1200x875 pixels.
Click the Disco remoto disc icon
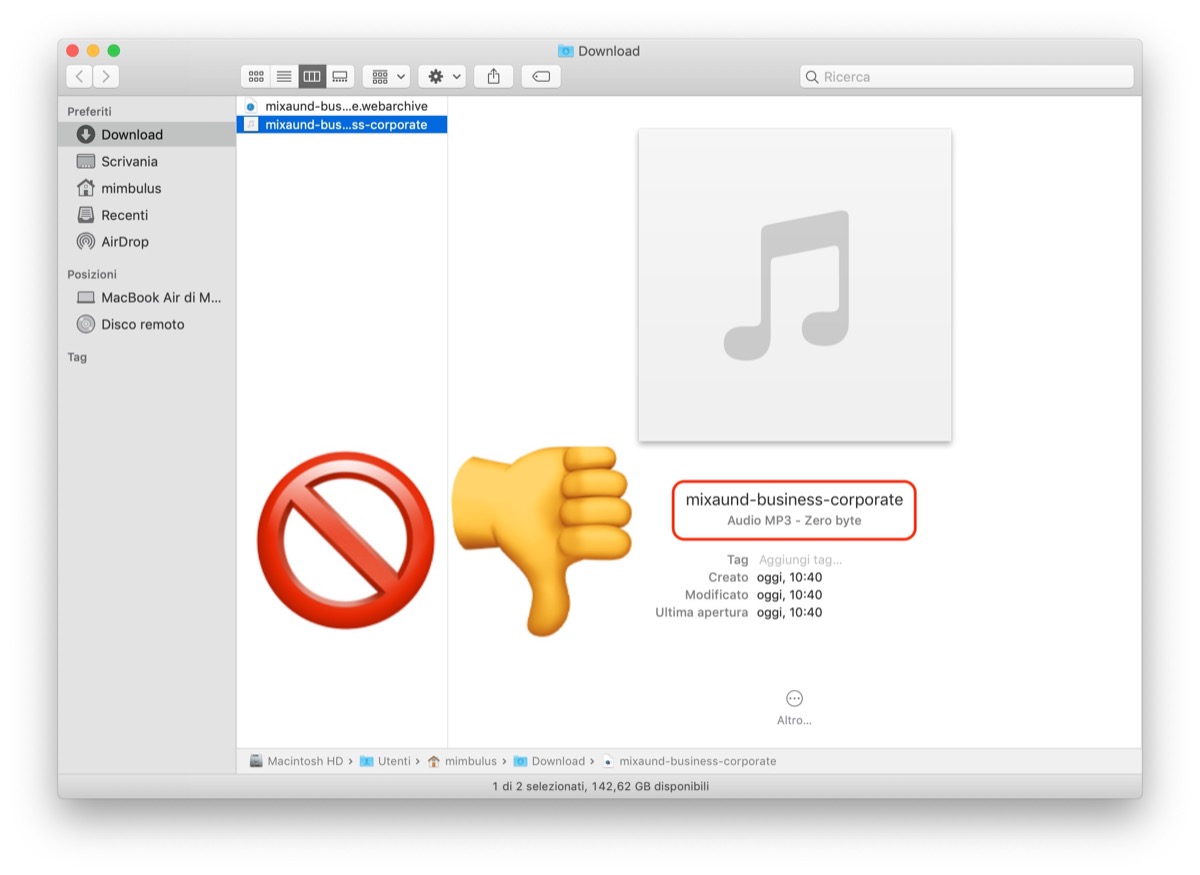(86, 324)
